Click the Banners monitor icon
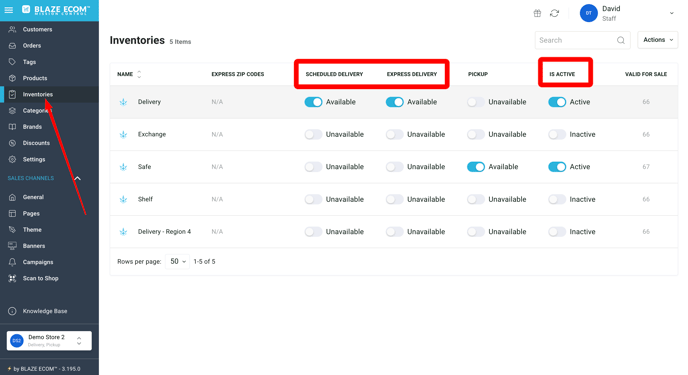This screenshot has height=375, width=688. point(12,246)
